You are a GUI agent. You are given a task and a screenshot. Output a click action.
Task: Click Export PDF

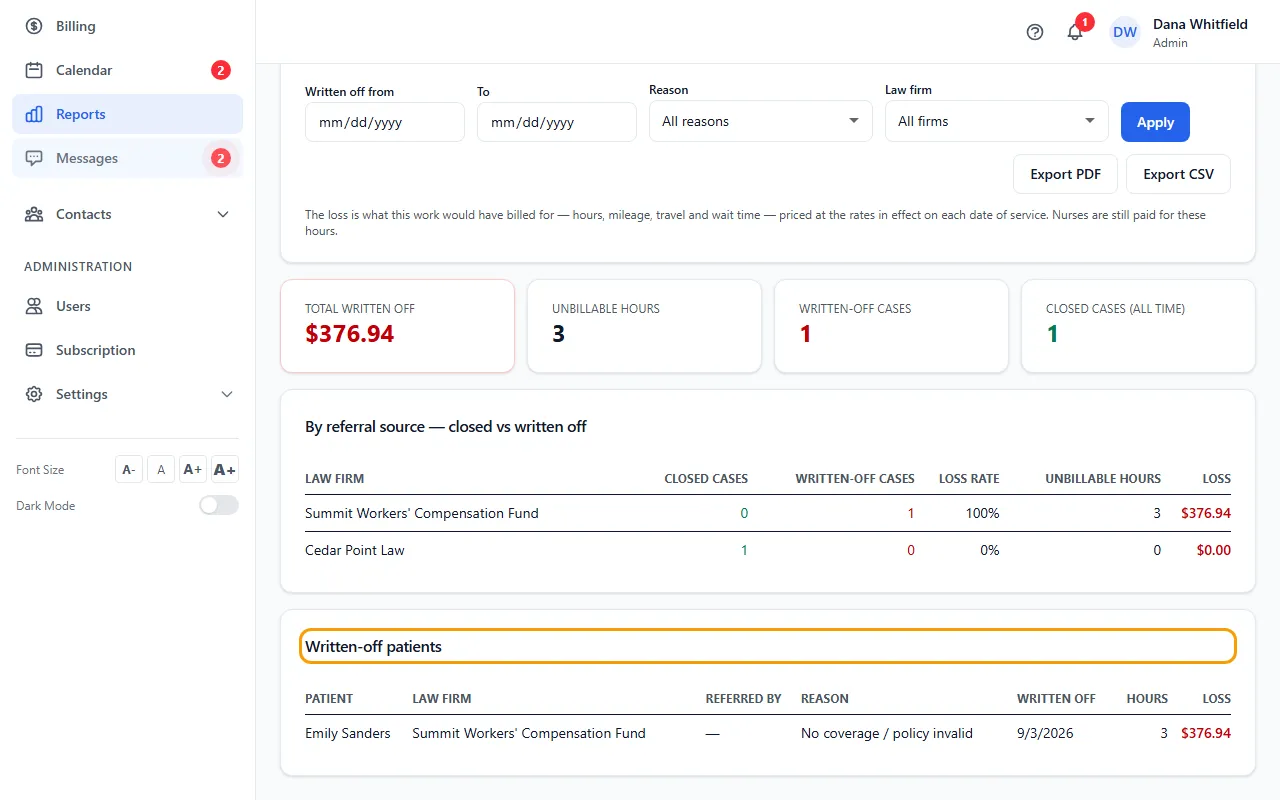1066,174
